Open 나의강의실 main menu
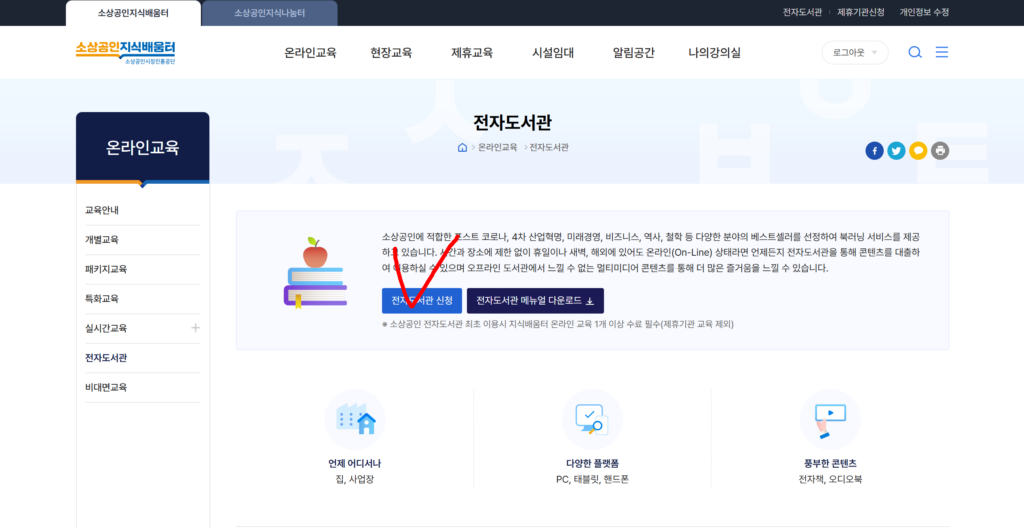Viewport: 1024px width, 528px height. click(x=714, y=53)
